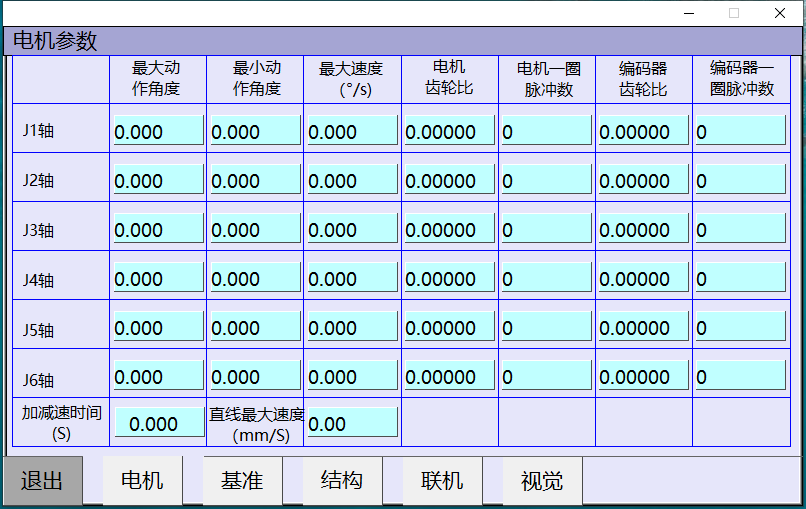Select J2轴 最小动作角度 input field
Screen dimensions: 806x509
(255, 180)
